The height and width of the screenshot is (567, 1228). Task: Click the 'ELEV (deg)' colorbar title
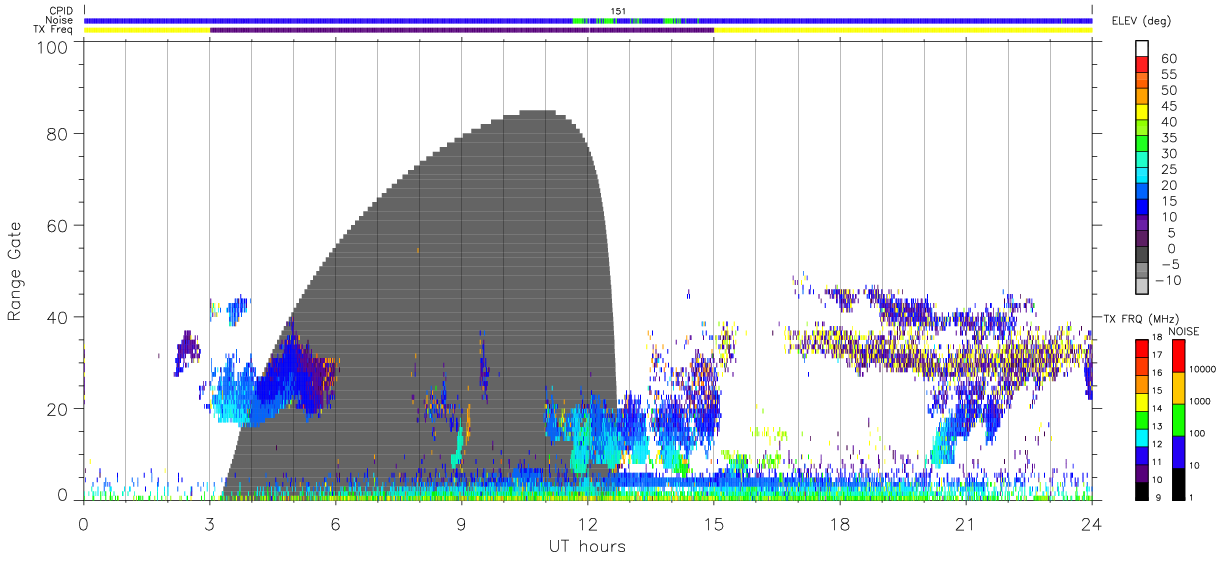pos(1141,21)
